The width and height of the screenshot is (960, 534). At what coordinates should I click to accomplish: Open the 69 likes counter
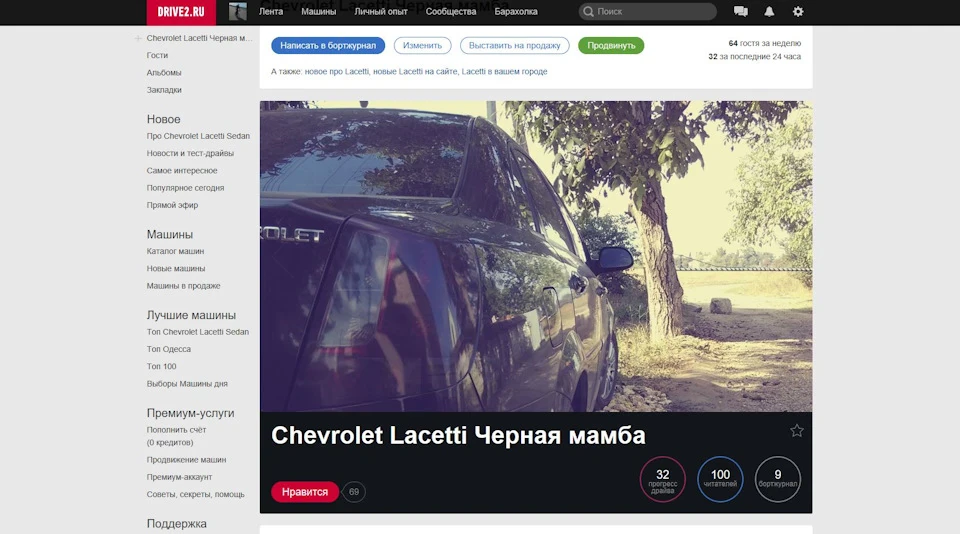pyautogui.click(x=354, y=492)
